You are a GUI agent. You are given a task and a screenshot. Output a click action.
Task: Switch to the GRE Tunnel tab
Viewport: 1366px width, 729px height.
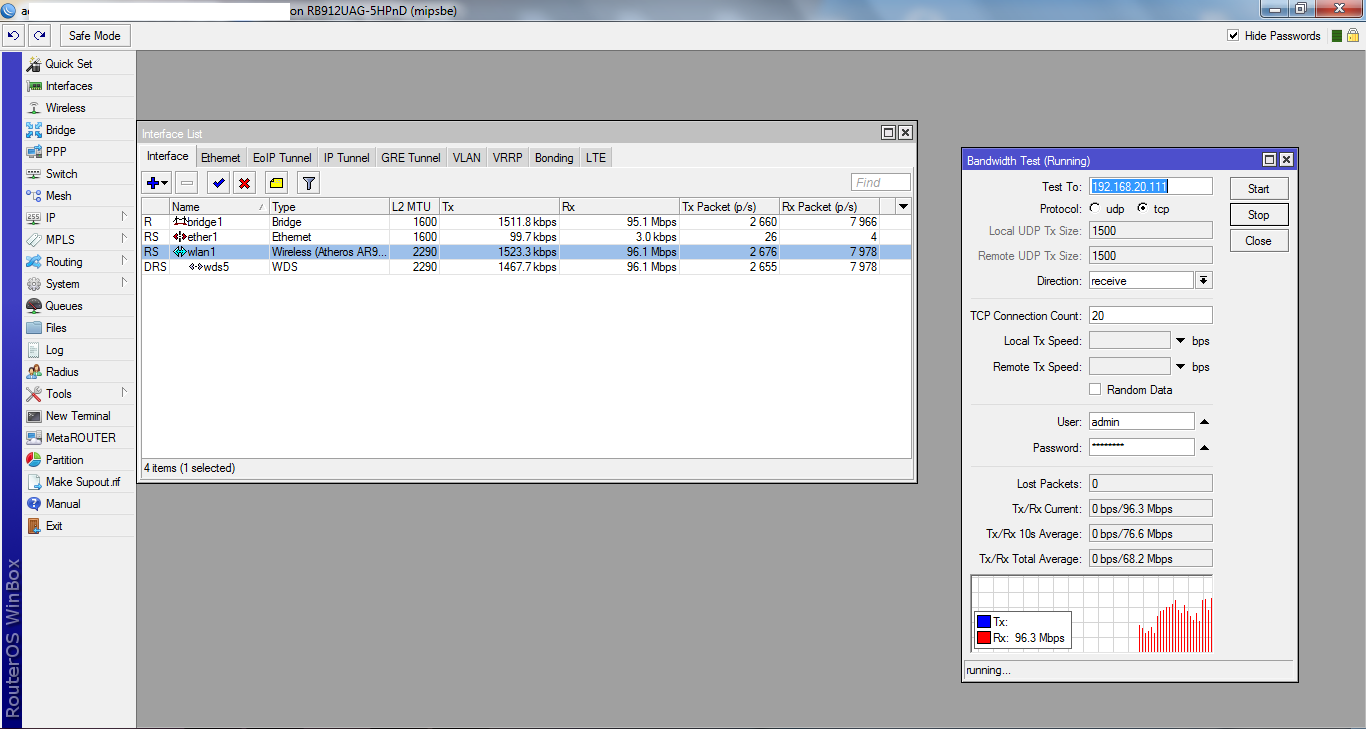tap(411, 158)
